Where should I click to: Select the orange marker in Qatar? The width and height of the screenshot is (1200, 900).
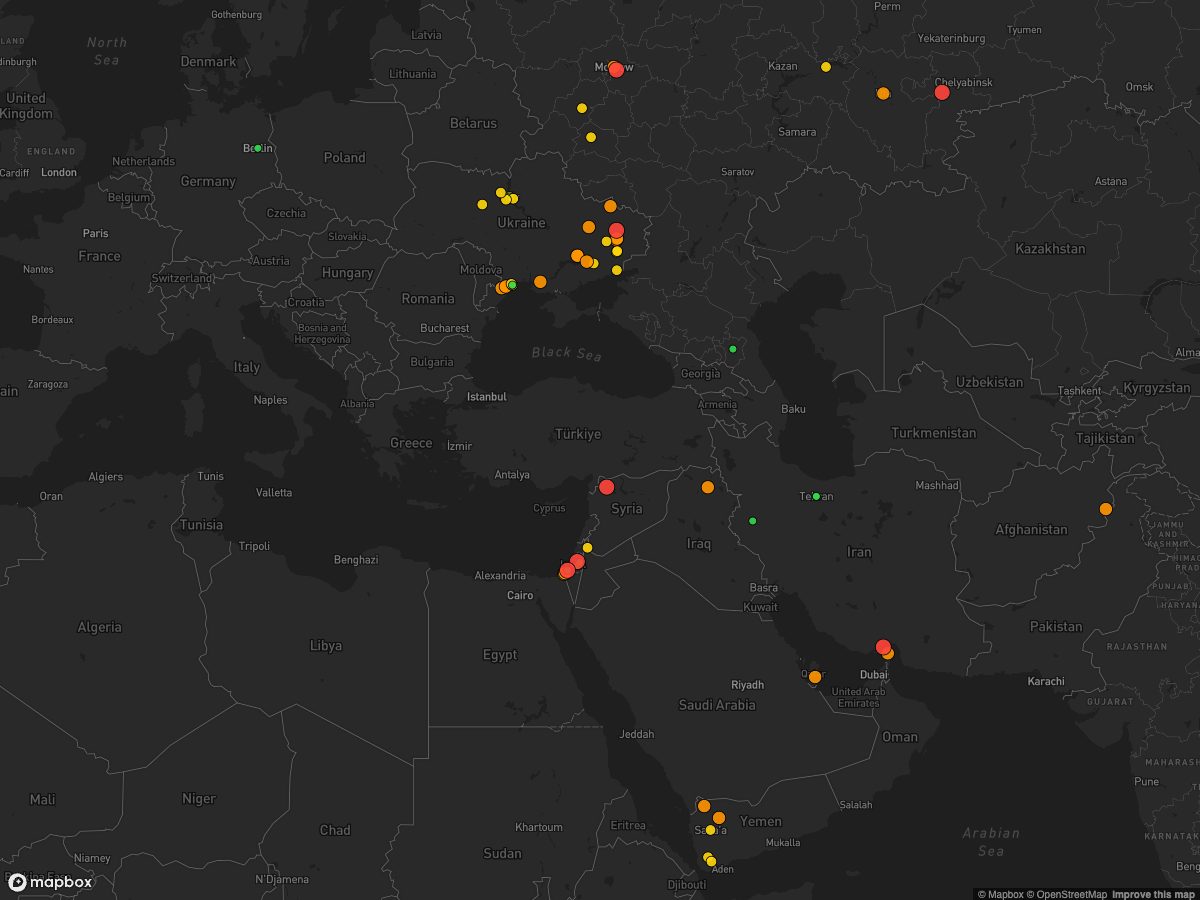pos(815,677)
